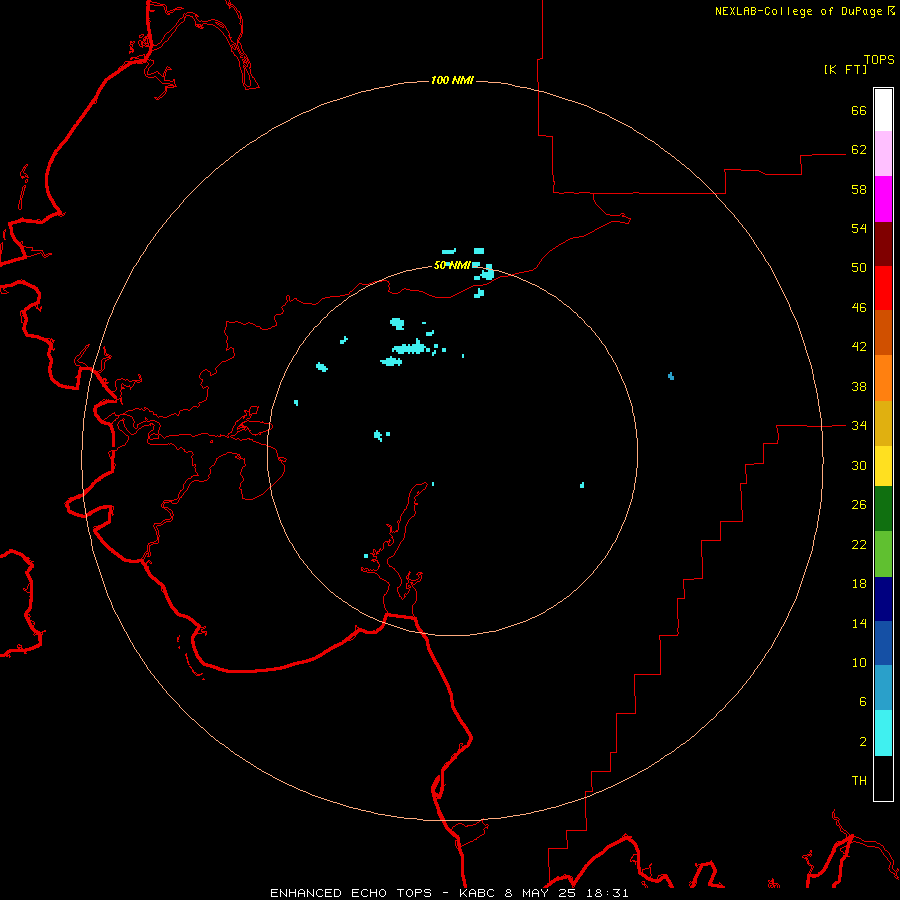The height and width of the screenshot is (900, 900).
Task: Click the 2 legend value
Action: pyautogui.click(x=863, y=742)
